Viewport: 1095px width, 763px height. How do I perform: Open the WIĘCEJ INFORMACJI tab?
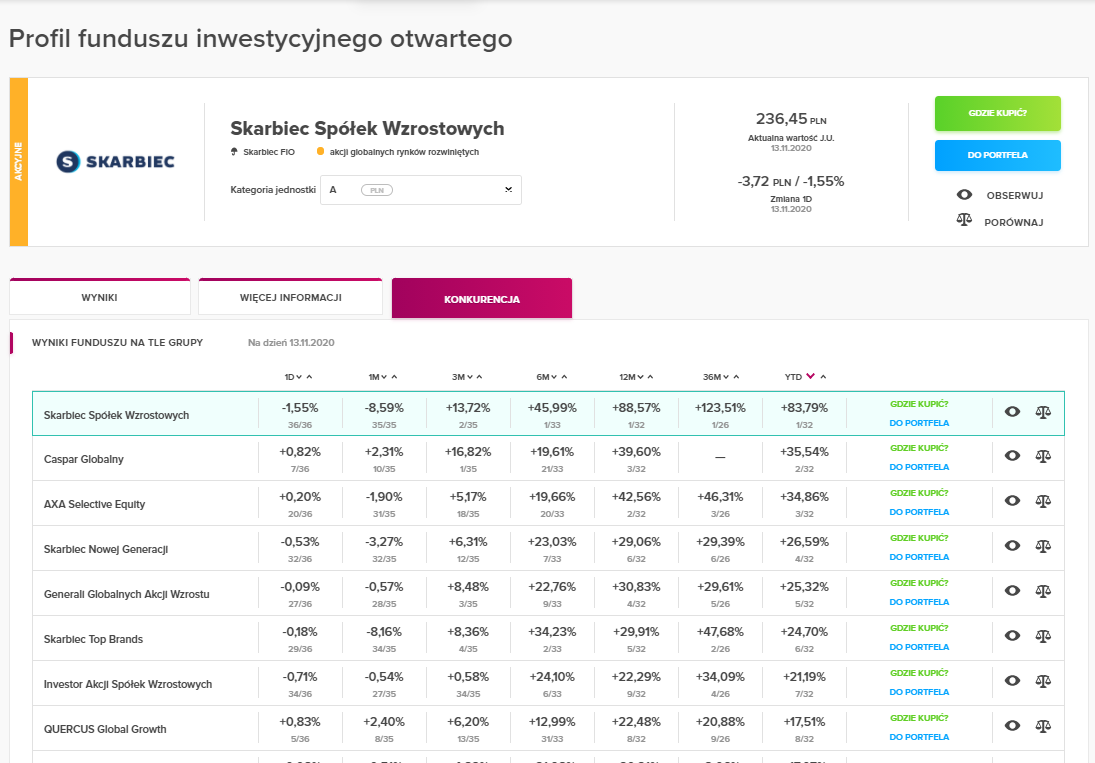291,297
